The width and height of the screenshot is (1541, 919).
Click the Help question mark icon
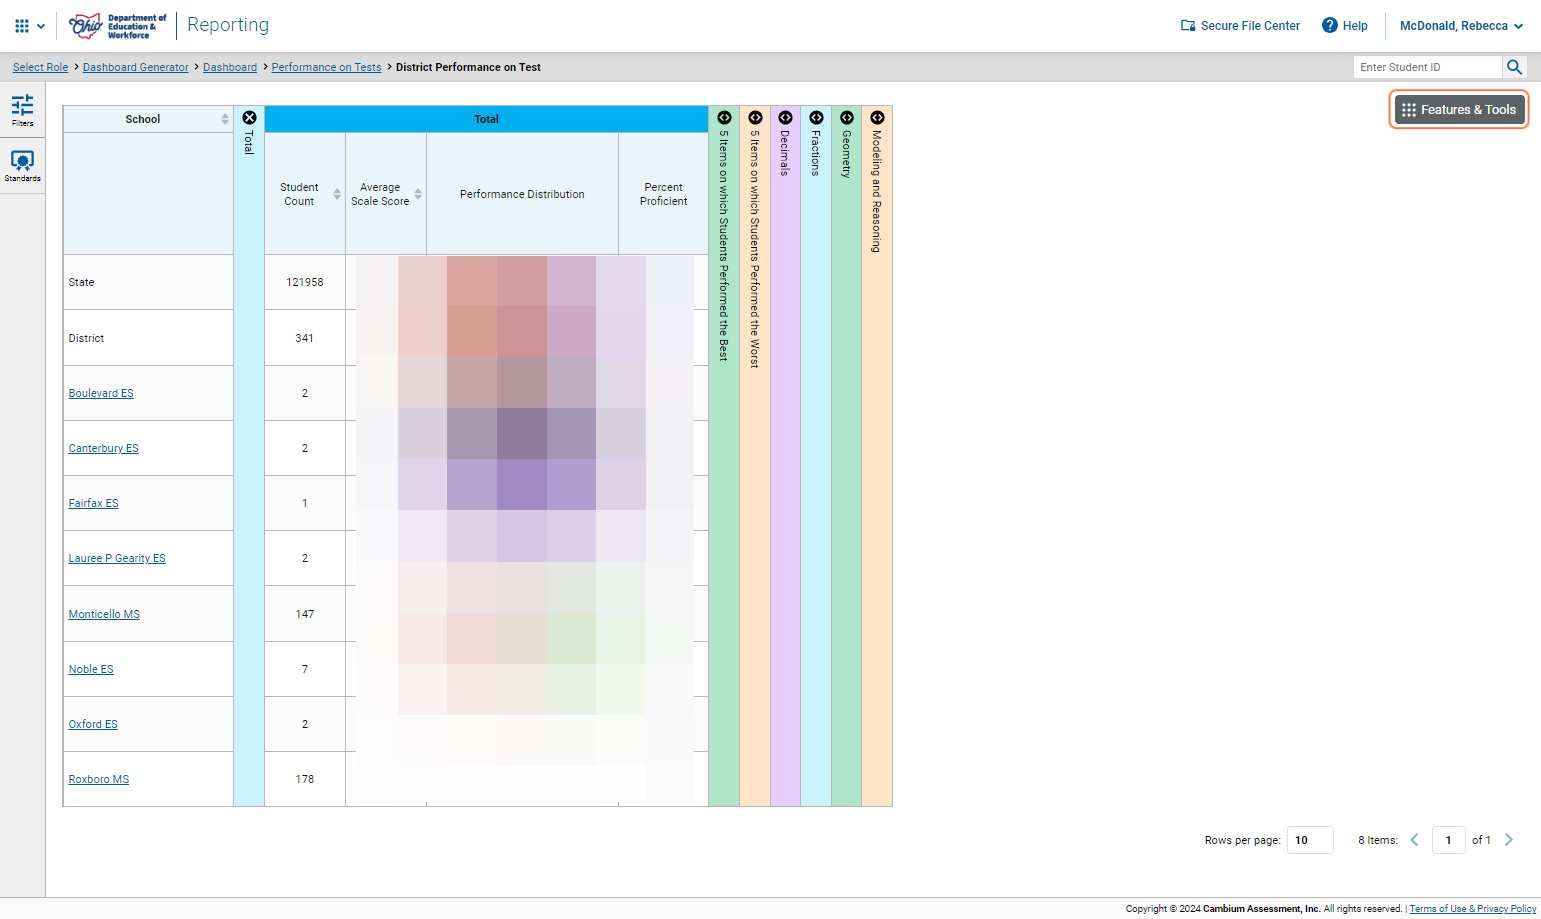click(x=1329, y=25)
